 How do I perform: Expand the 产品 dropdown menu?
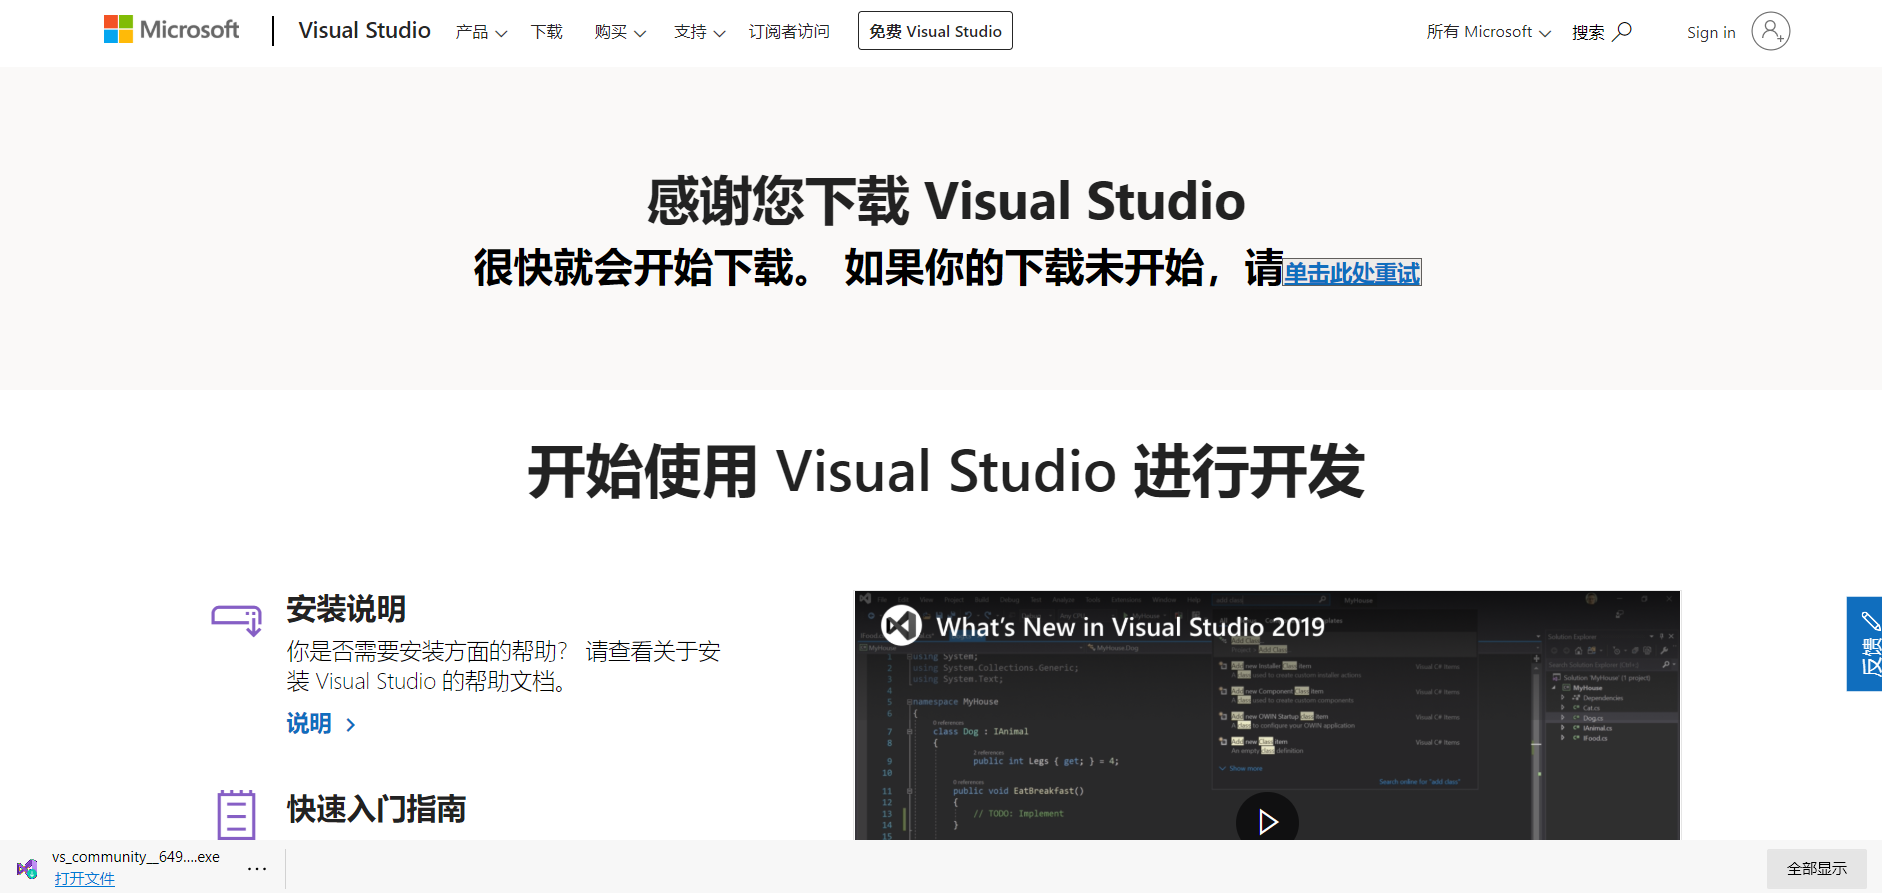pyautogui.click(x=481, y=32)
